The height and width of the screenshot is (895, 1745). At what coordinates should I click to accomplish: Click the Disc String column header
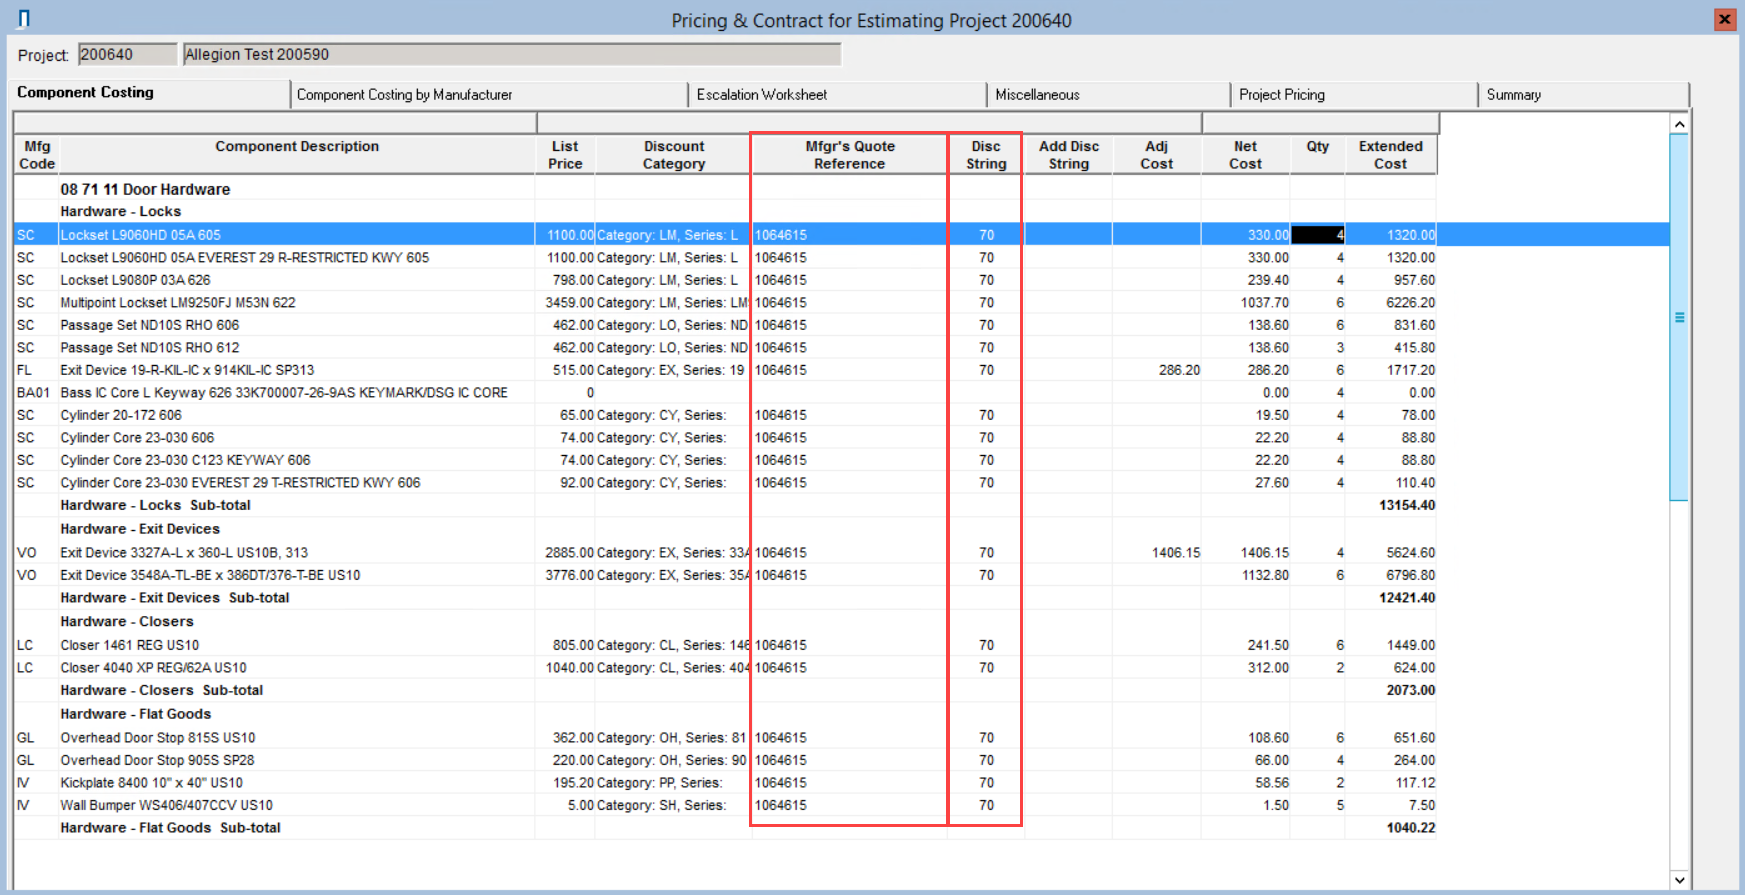coord(986,155)
